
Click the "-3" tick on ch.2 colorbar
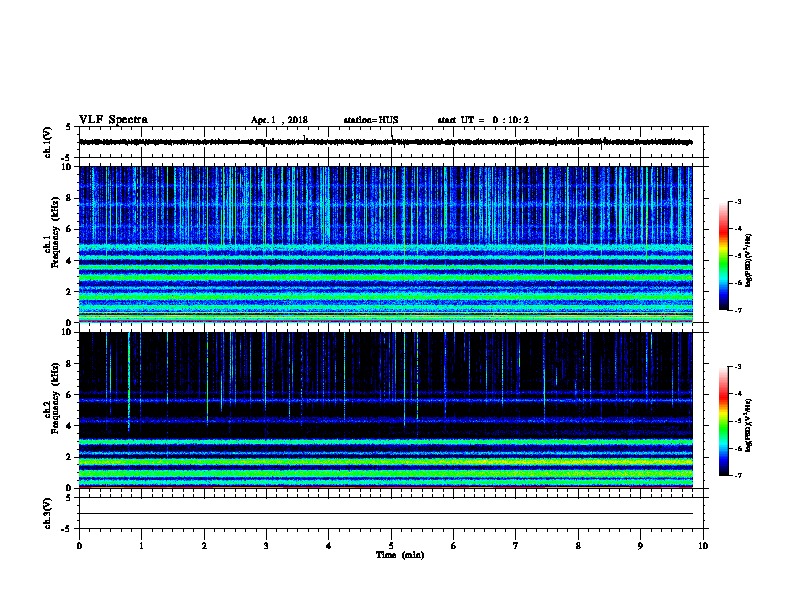pyautogui.click(x=738, y=367)
